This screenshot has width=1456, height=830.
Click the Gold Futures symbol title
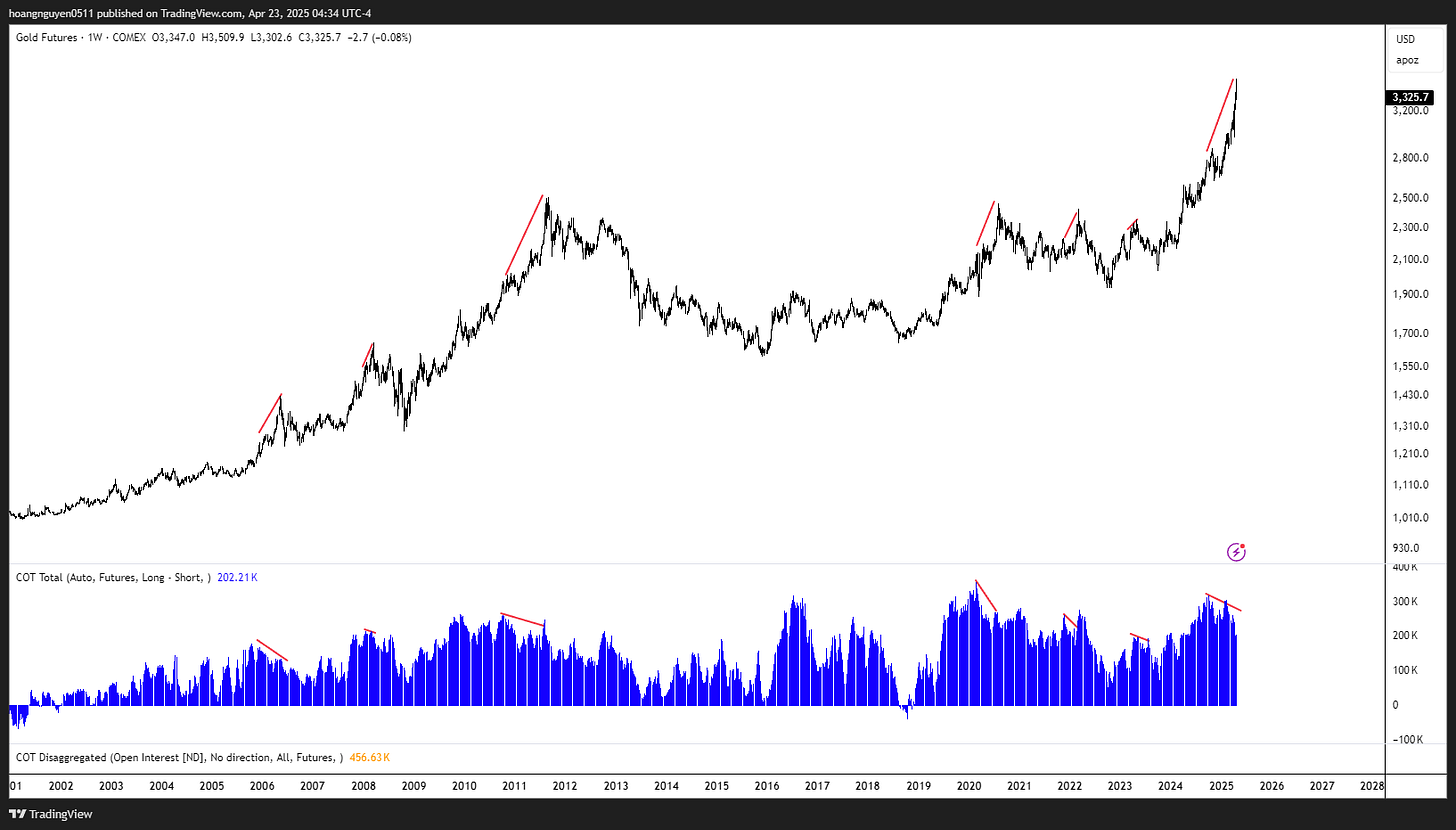48,37
